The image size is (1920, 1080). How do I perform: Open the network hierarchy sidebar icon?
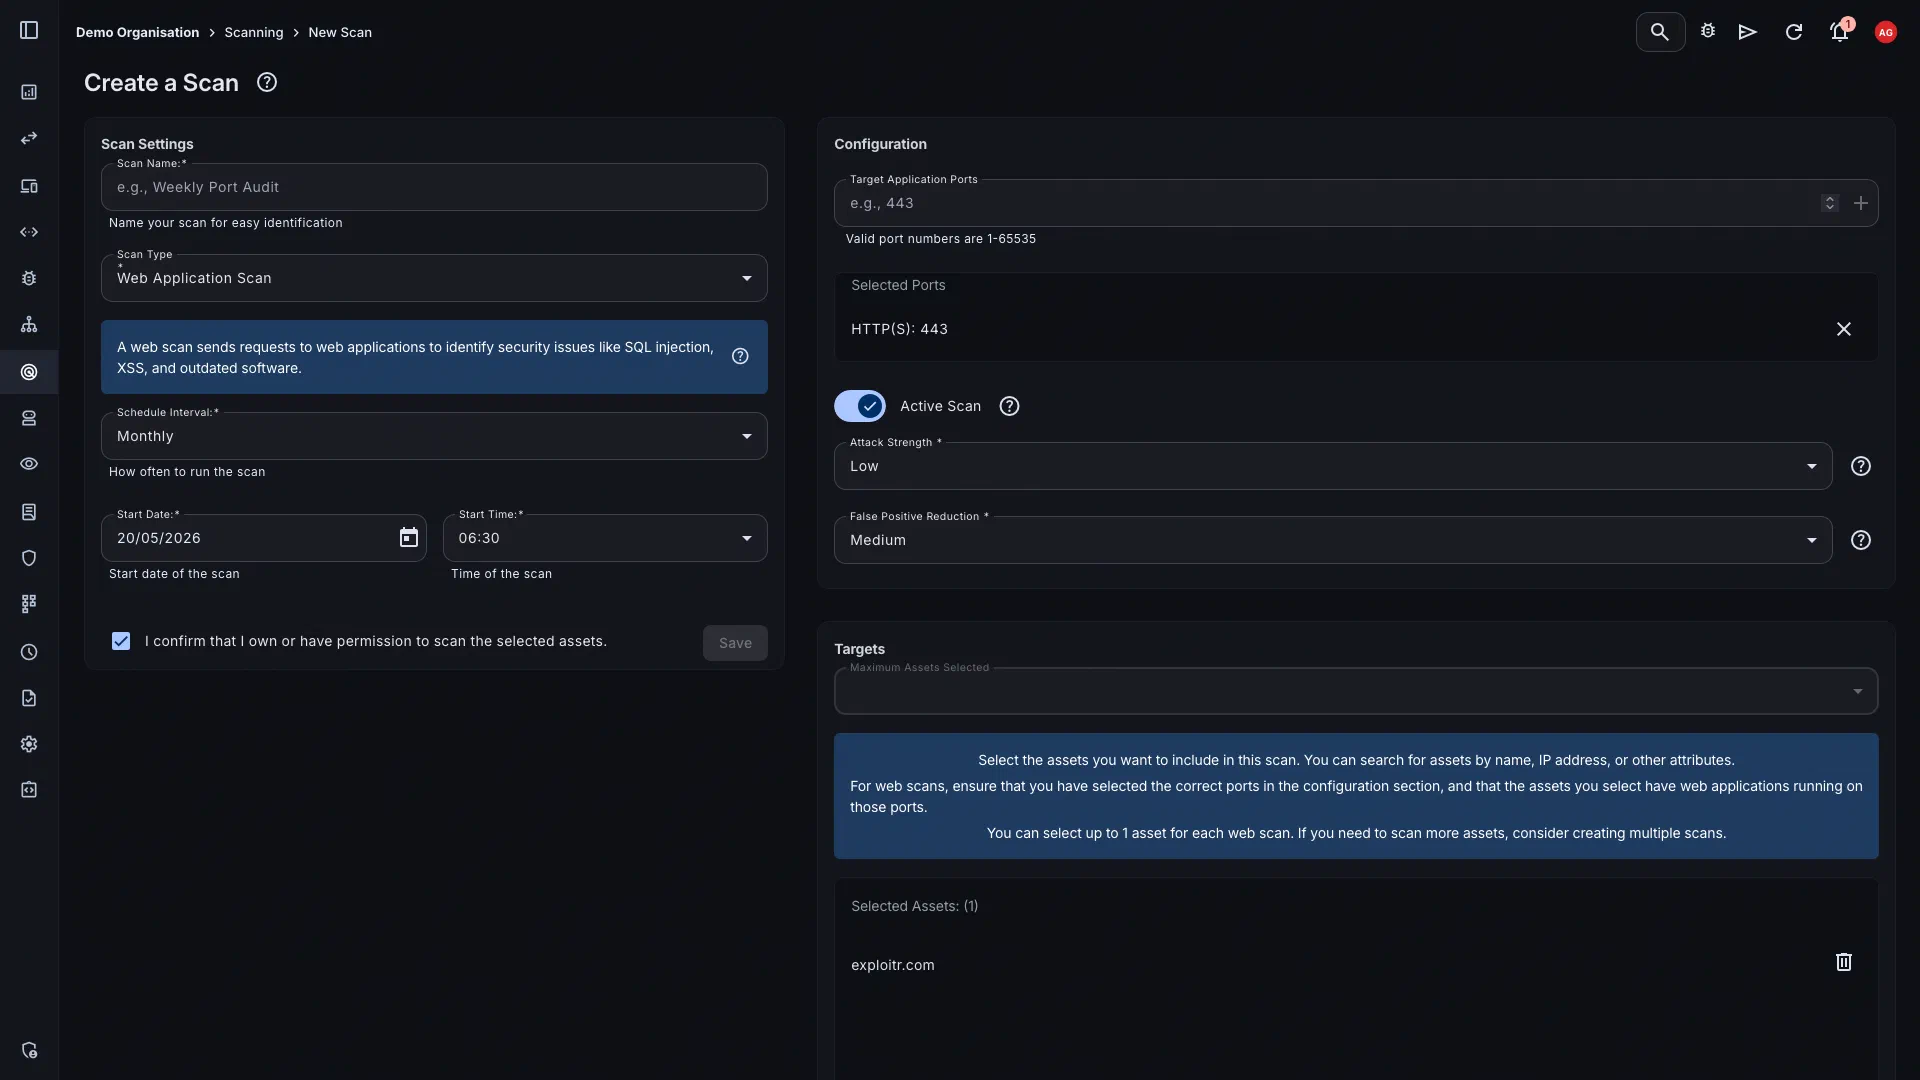(x=29, y=324)
